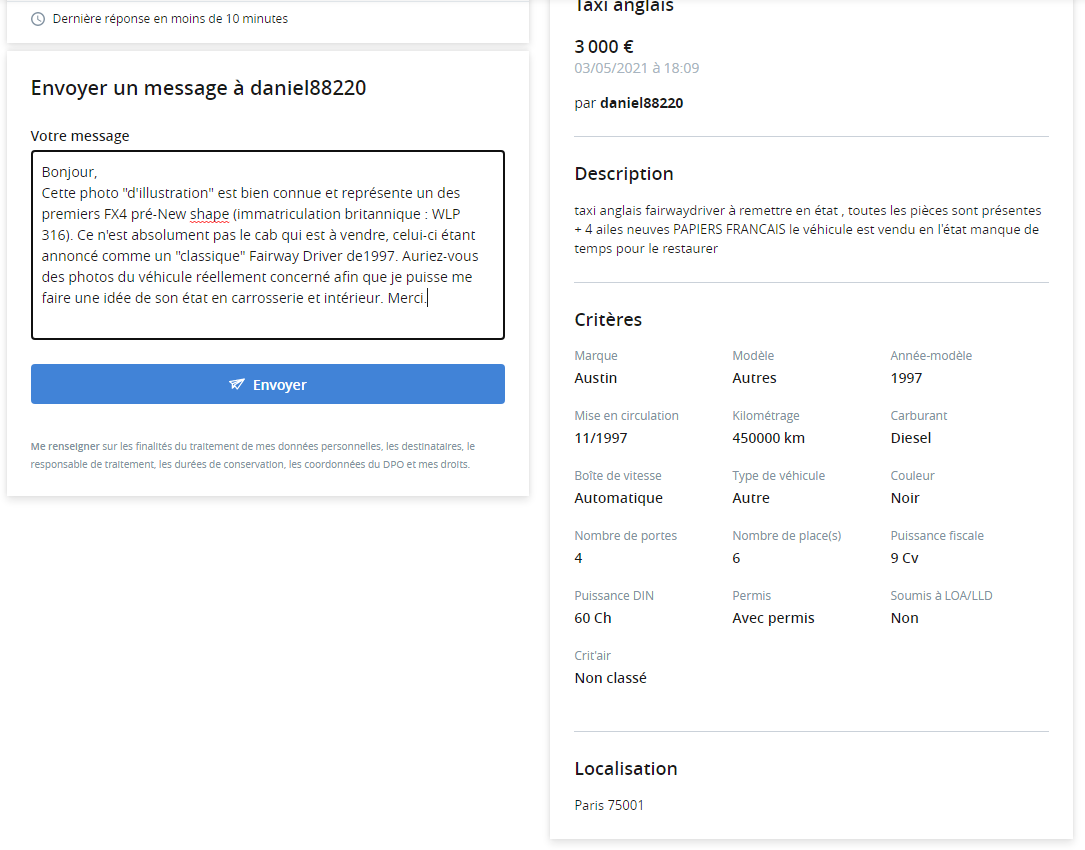The image size is (1085, 850).
Task: Click the Austin brand value
Action: 596,378
